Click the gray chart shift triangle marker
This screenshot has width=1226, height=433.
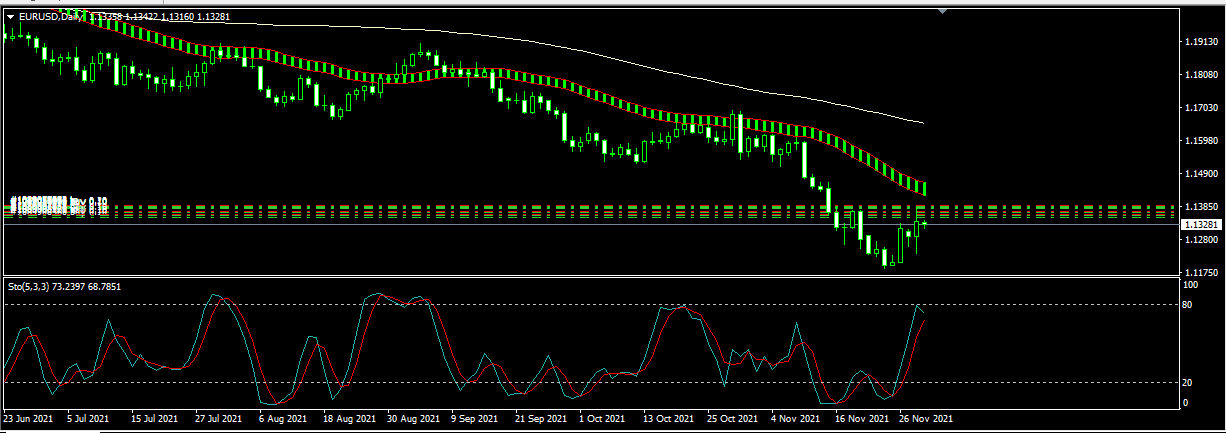(942, 12)
